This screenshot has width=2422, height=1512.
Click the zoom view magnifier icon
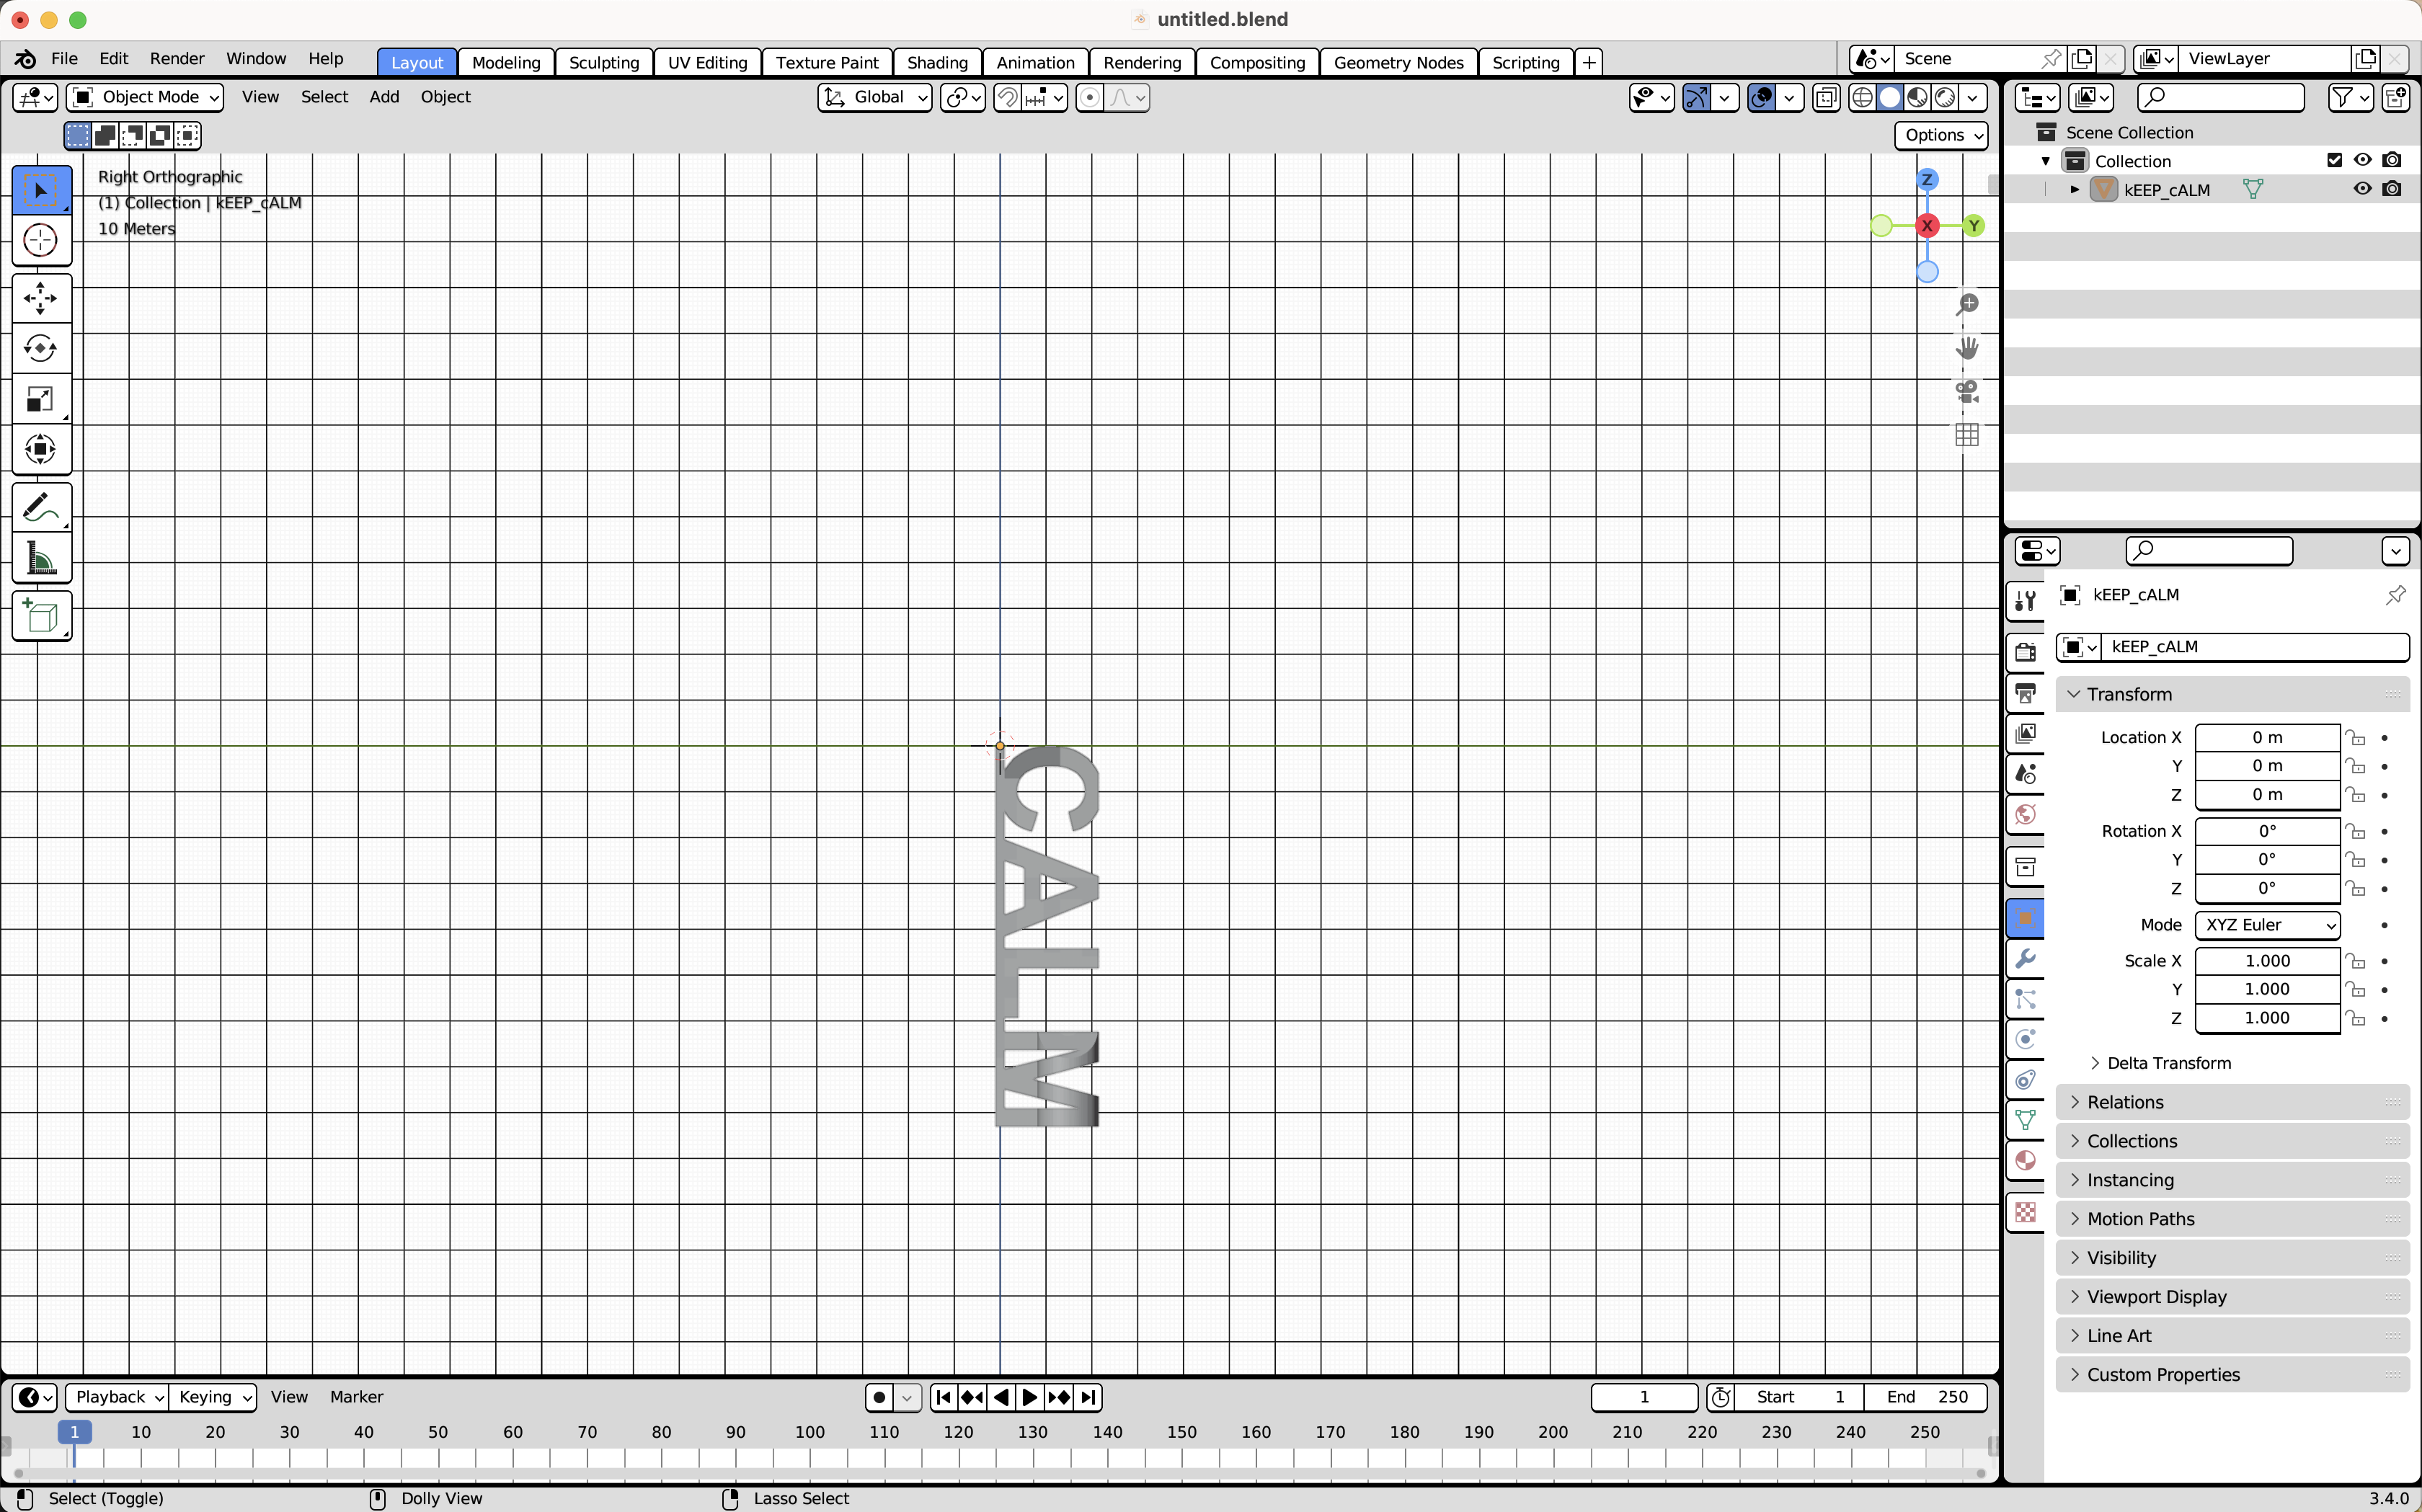(x=1967, y=304)
